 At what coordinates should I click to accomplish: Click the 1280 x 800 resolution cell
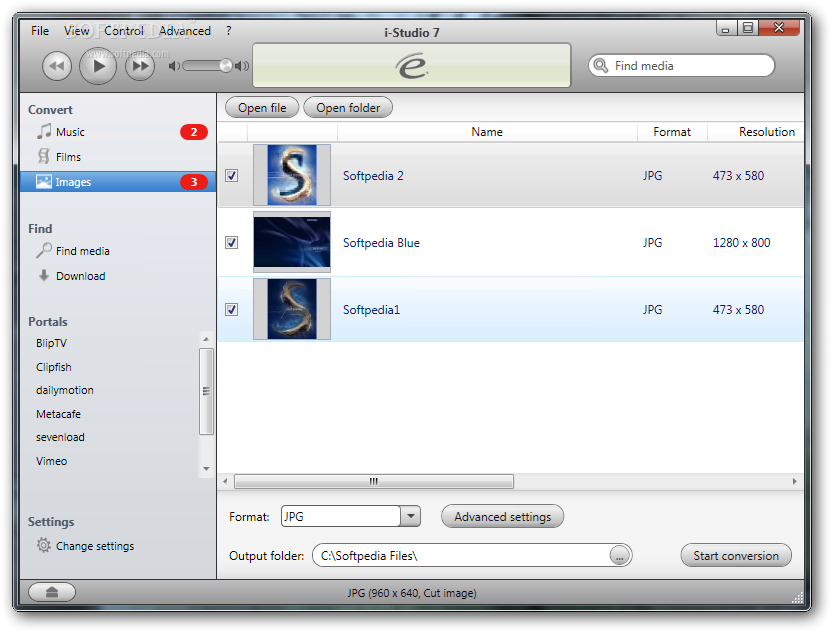point(741,243)
